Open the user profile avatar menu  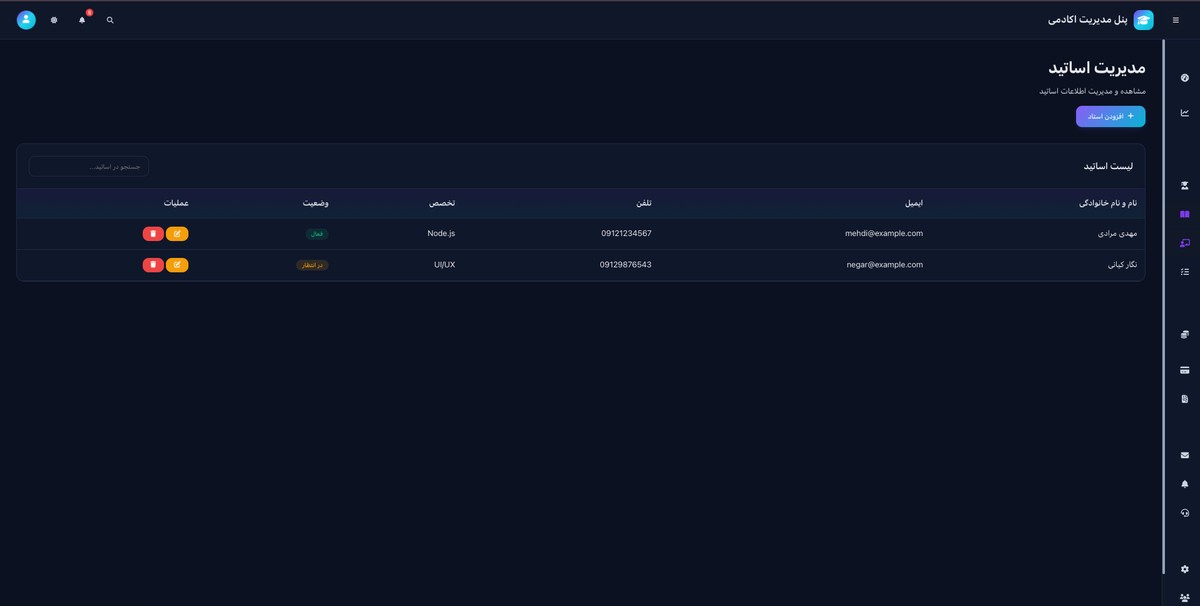26,20
